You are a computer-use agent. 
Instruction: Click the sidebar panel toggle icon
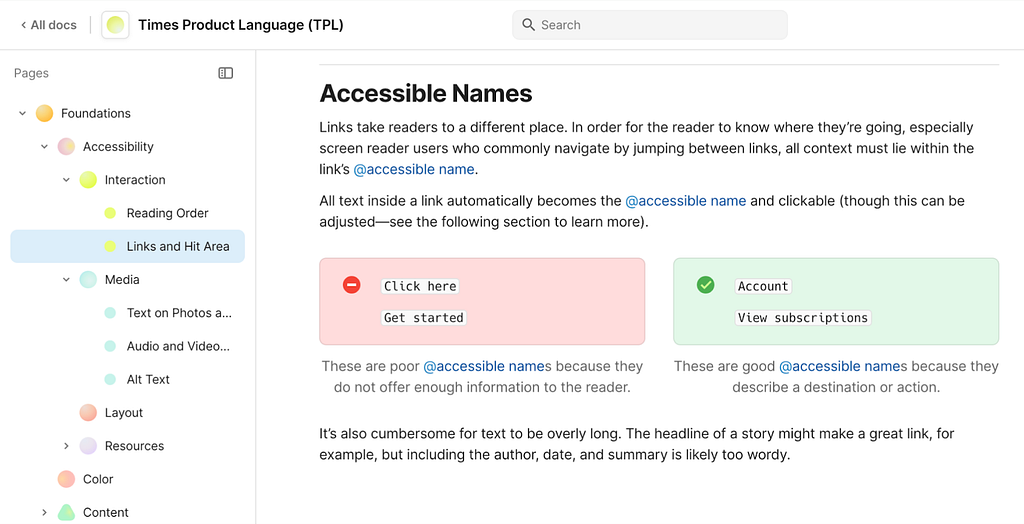tap(226, 73)
